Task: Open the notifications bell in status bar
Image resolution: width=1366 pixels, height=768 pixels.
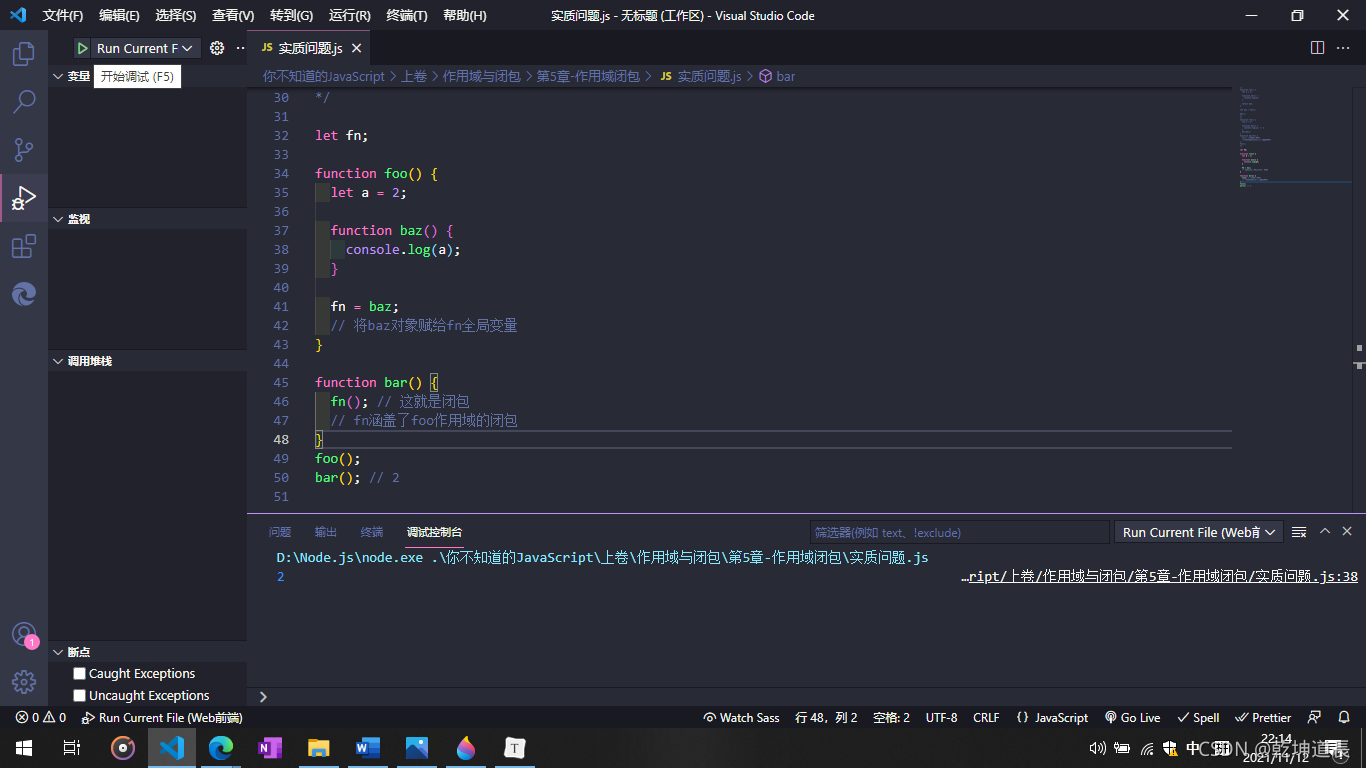Action: (1344, 718)
